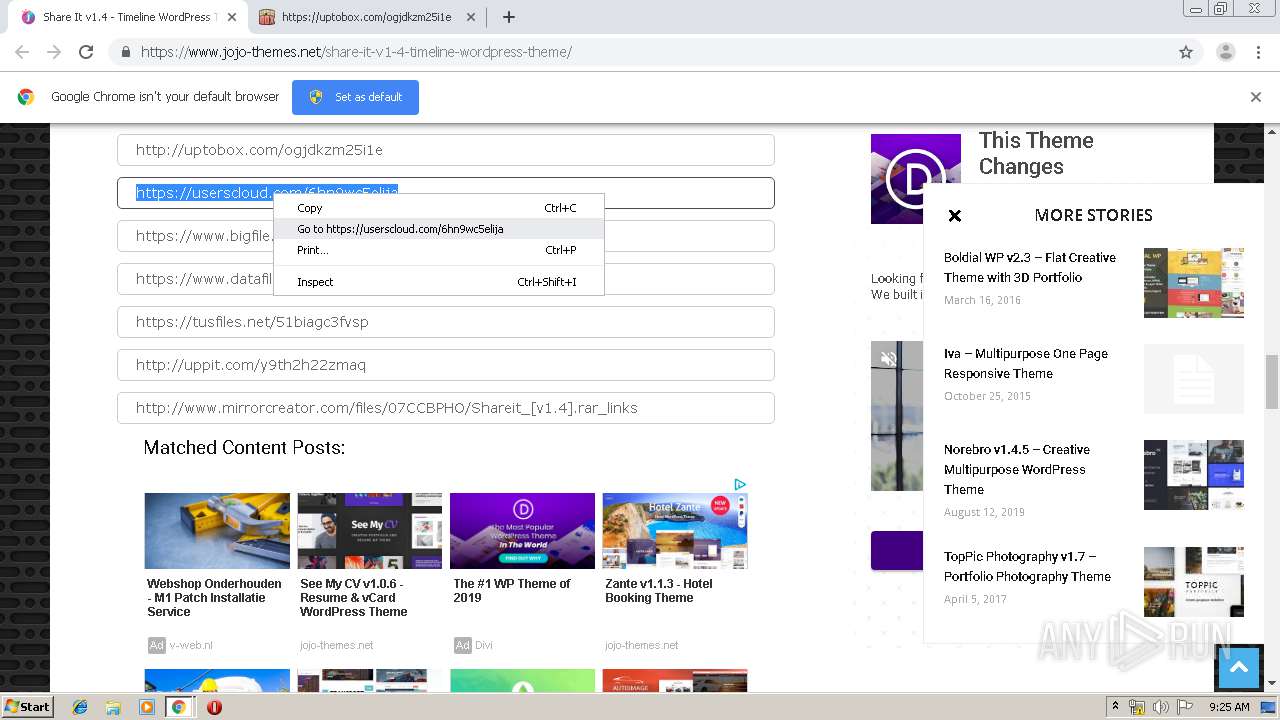Viewport: 1280px width, 720px height.
Task: Click the See My CV thumbnail image
Action: tap(370, 531)
